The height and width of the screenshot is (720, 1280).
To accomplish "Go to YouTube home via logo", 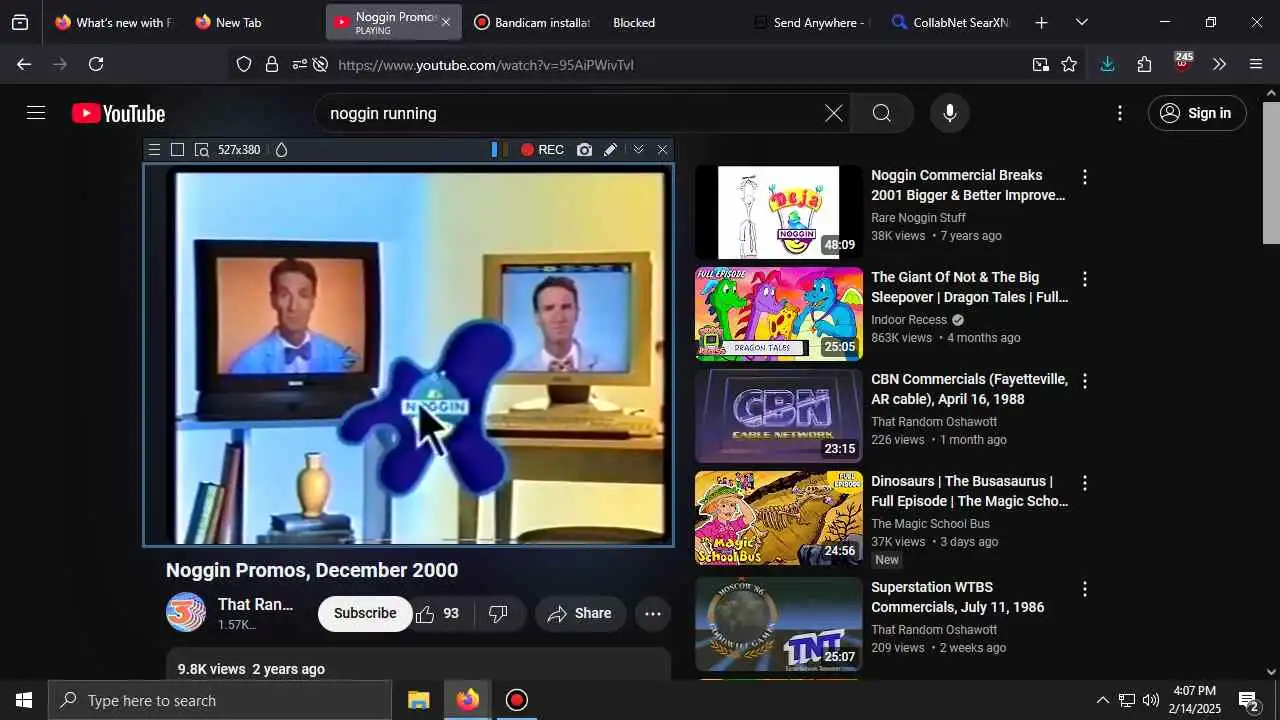I will (x=118, y=114).
